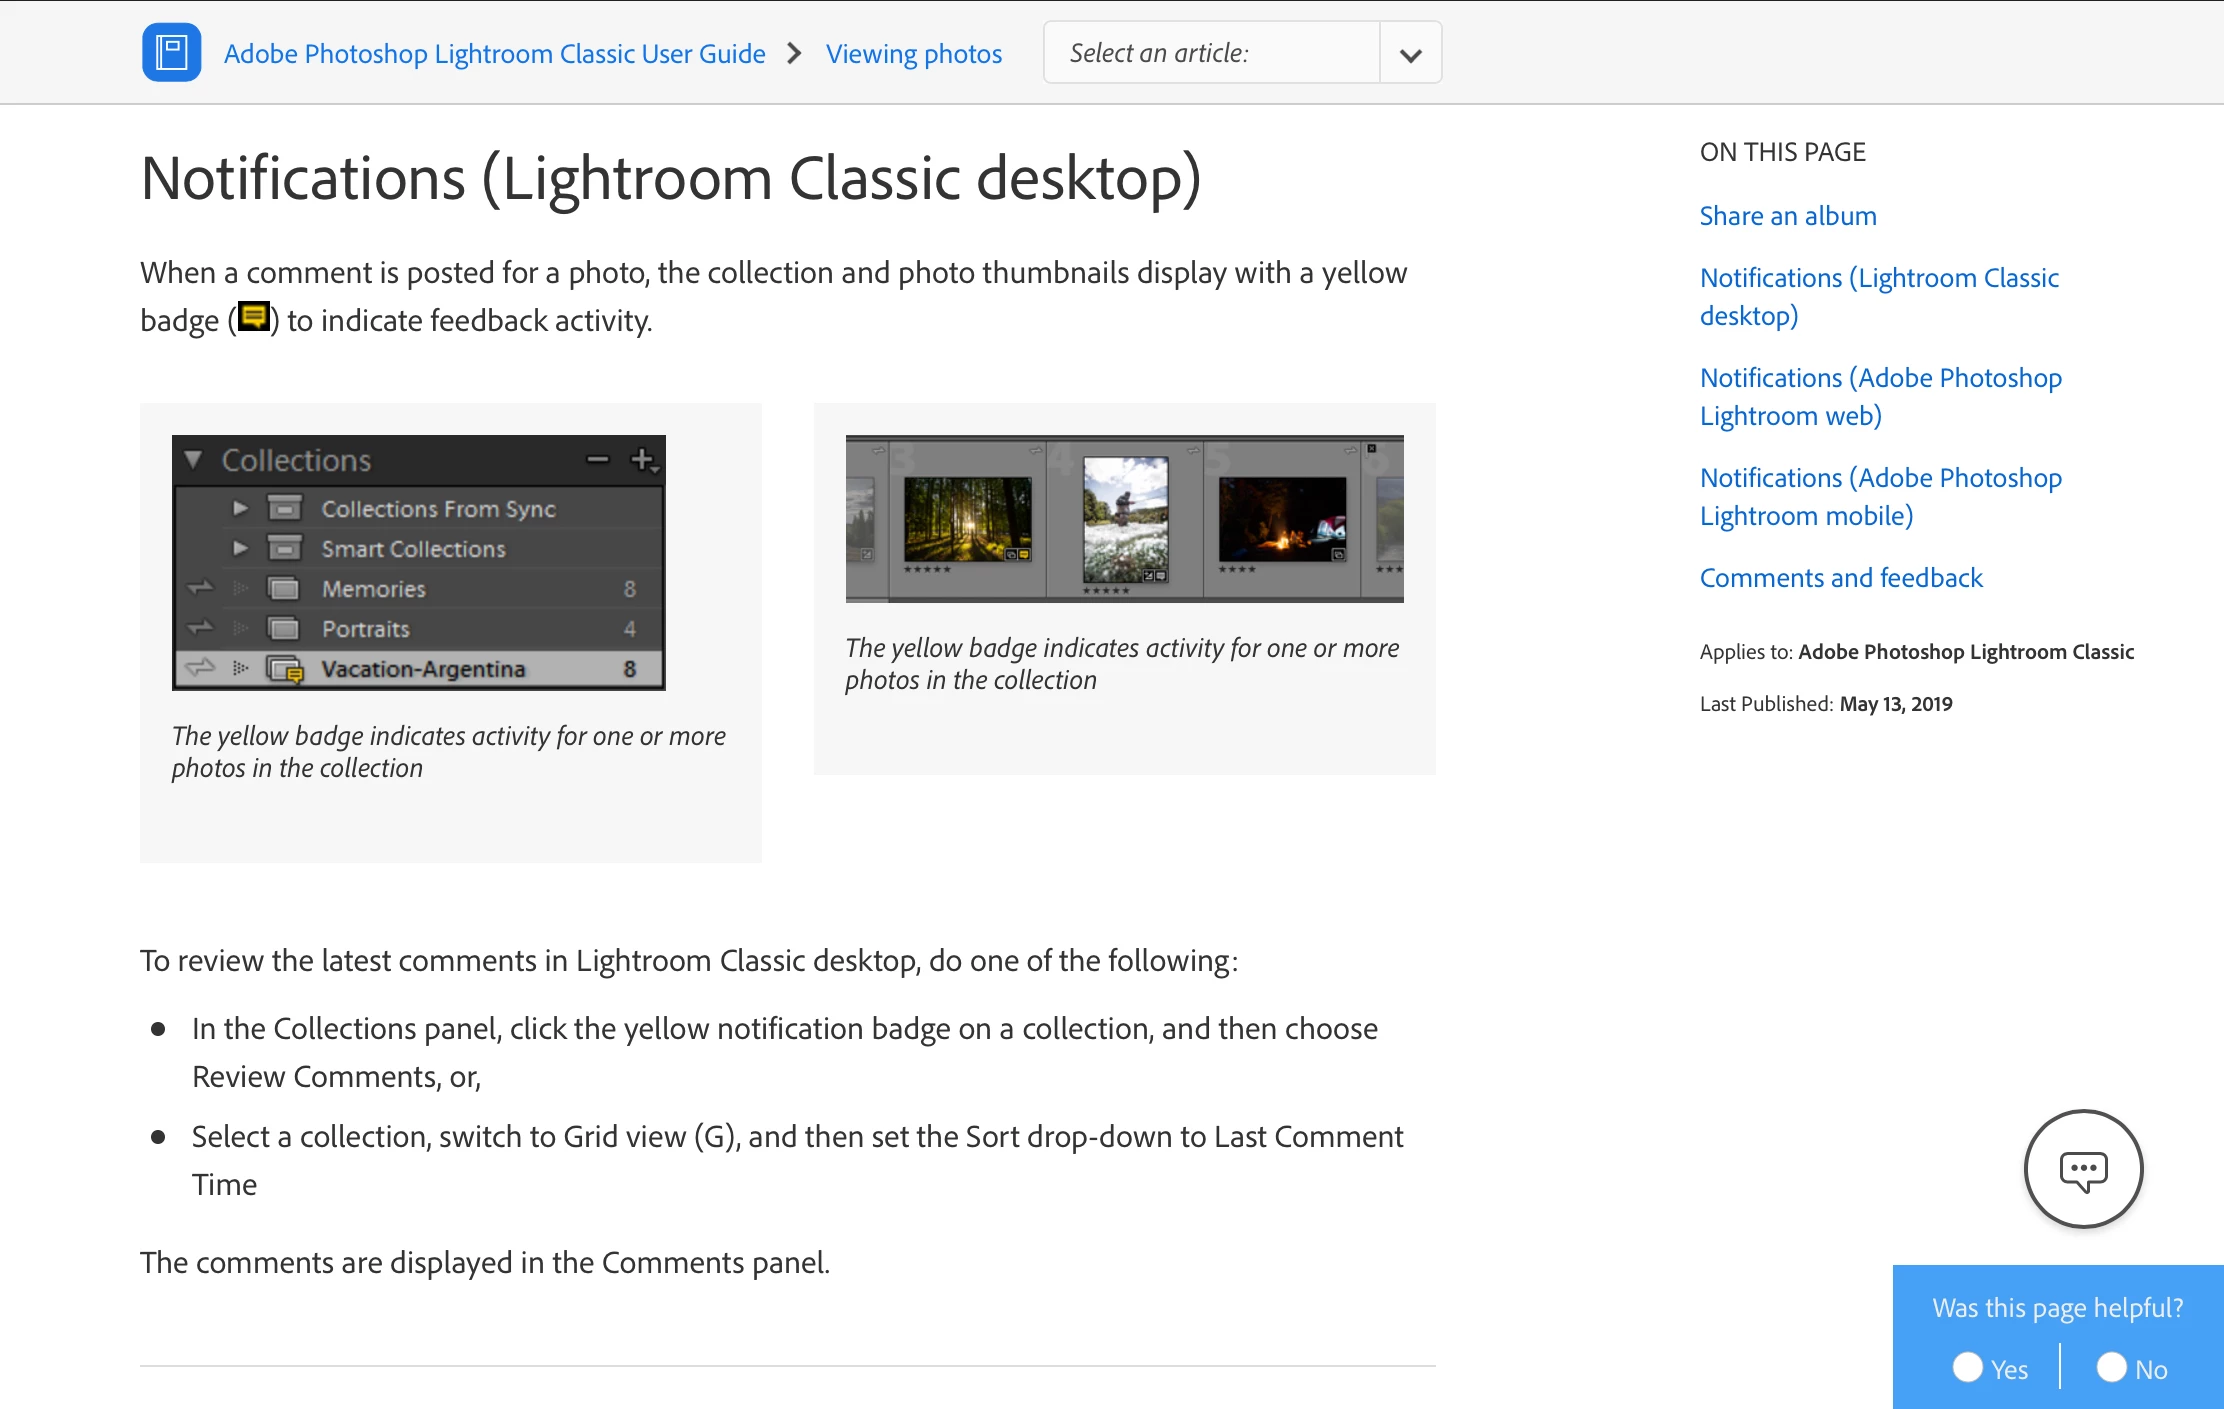The height and width of the screenshot is (1409, 2224).
Task: Jump to Share an album section
Action: 1787,216
